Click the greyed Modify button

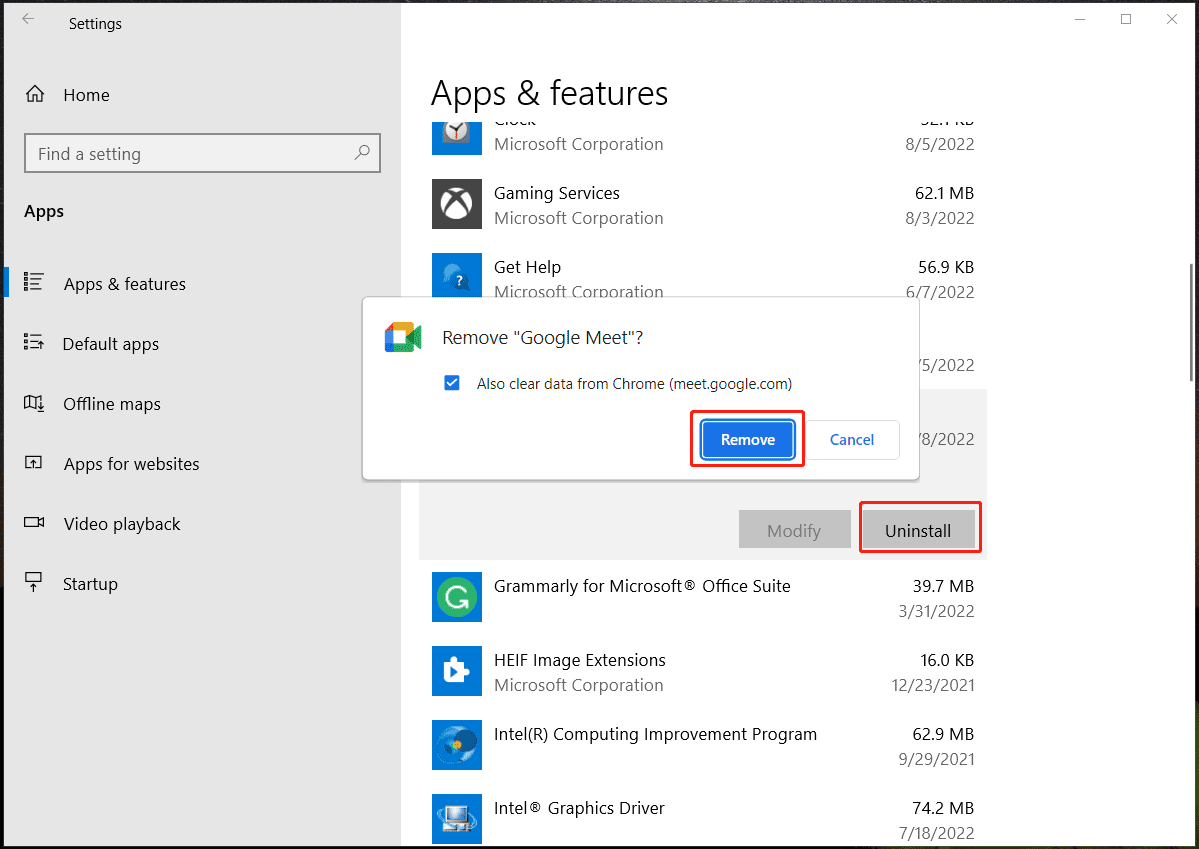pyautogui.click(x=794, y=530)
